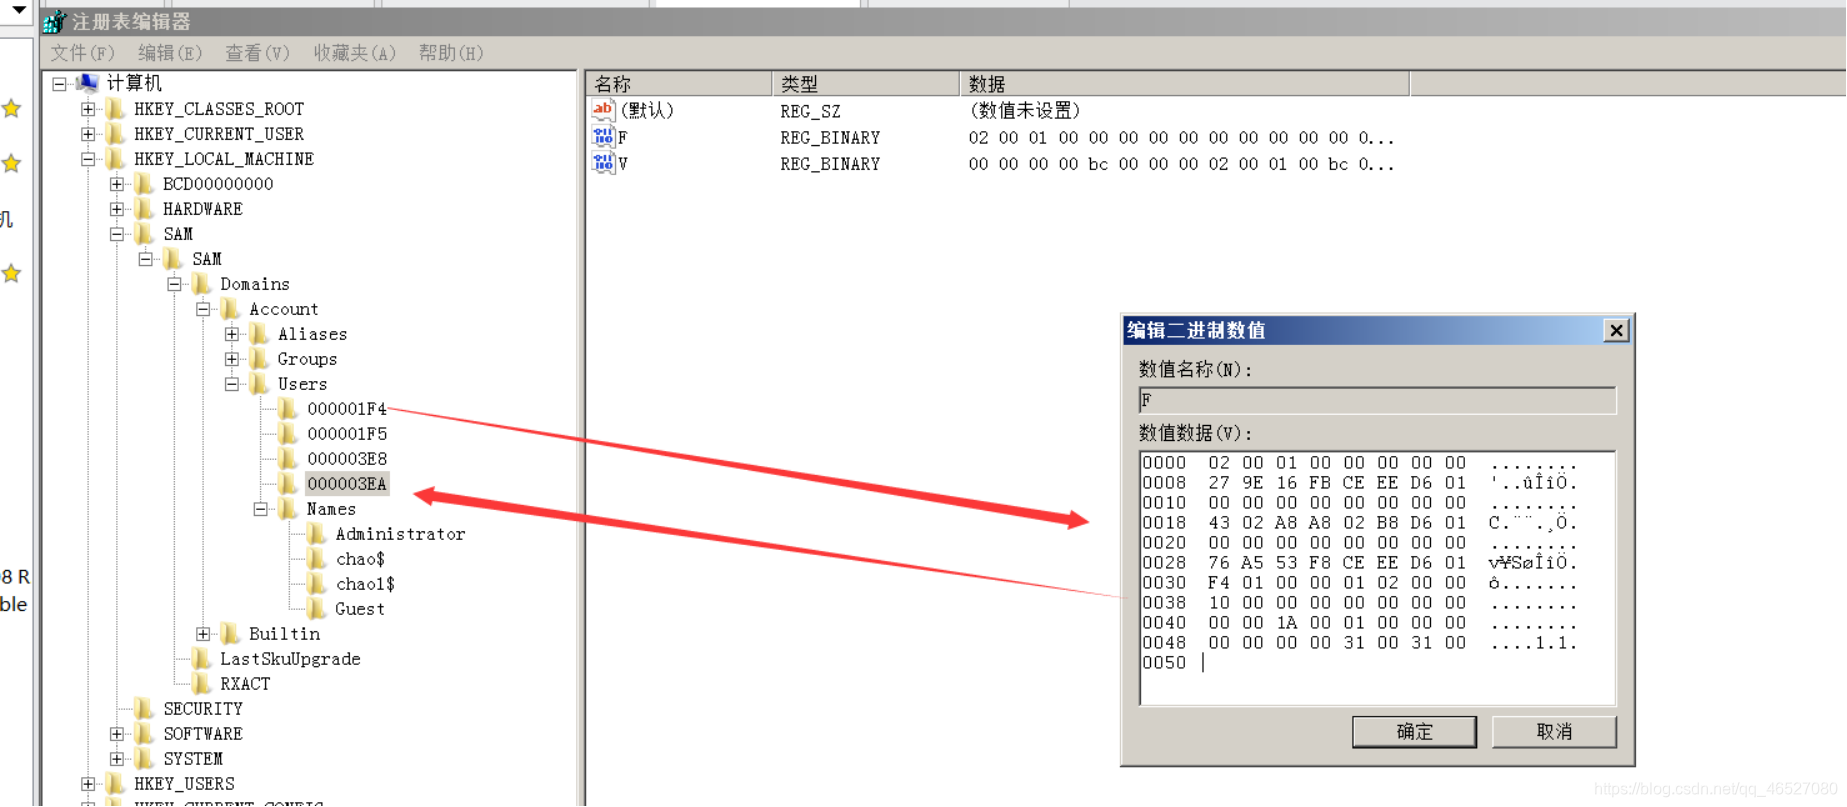This screenshot has height=807, width=1847.
Task: Expand HKEY_CLASSES_ROOT node
Action: [x=88, y=108]
